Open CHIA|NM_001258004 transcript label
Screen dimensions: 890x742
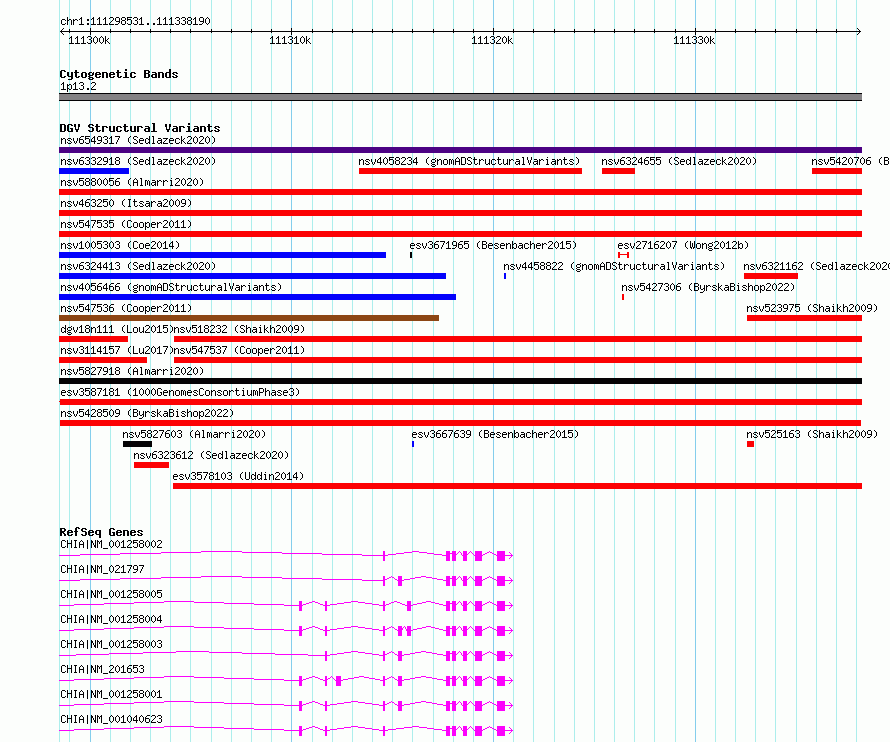tap(111, 619)
